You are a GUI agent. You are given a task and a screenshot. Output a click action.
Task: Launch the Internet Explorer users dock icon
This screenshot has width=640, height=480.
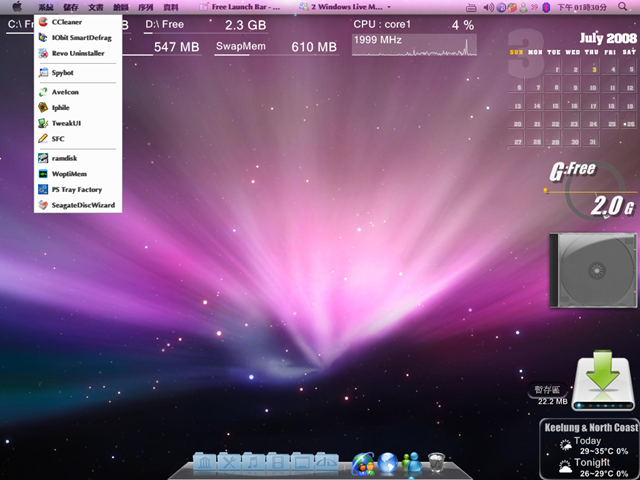point(363,463)
